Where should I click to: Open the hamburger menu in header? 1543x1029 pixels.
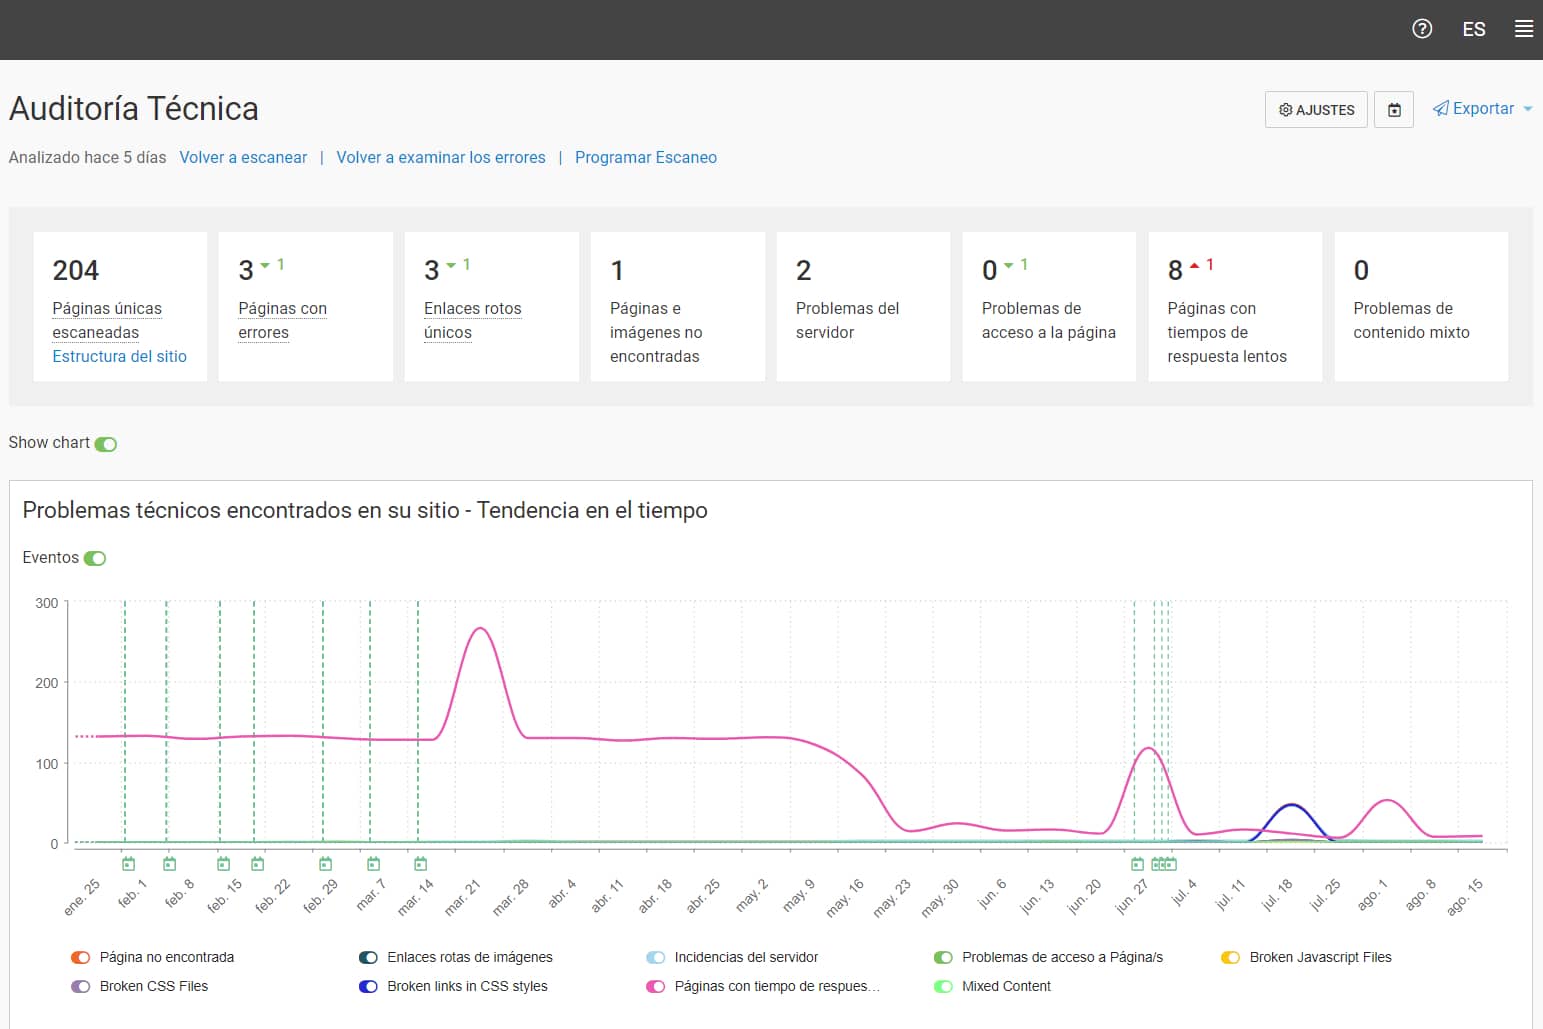(1524, 29)
